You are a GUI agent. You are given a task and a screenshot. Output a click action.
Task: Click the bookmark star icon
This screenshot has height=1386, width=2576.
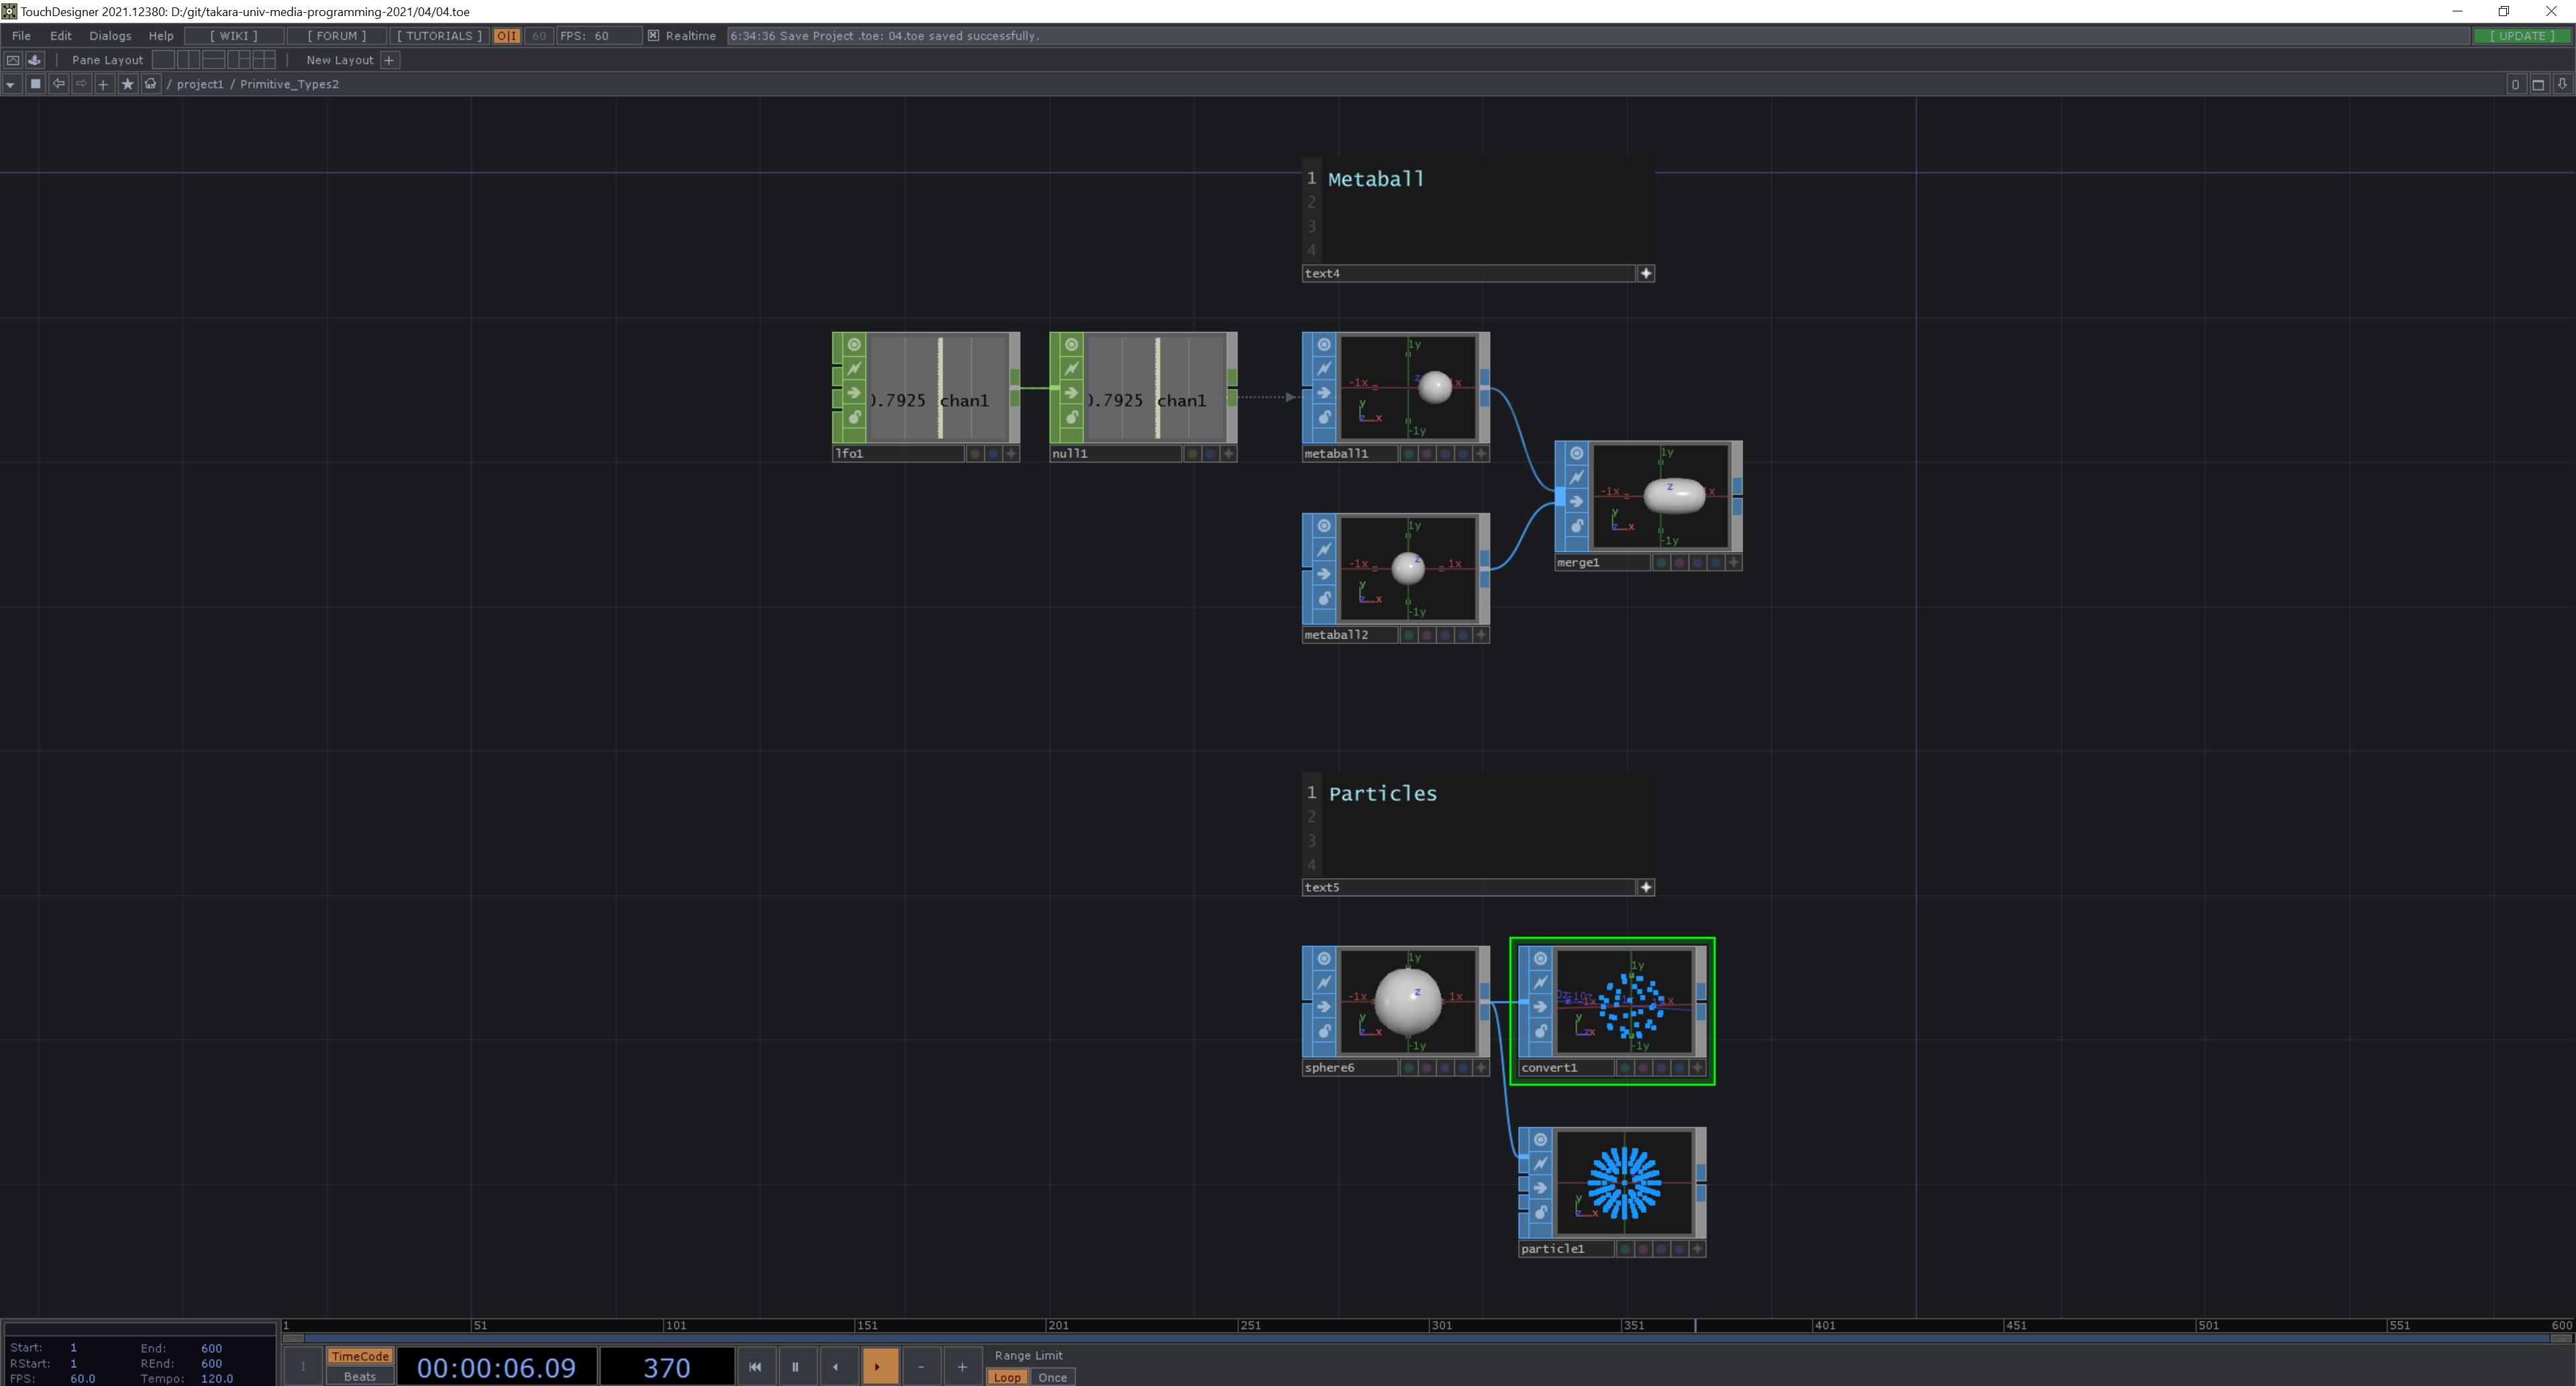pos(127,84)
